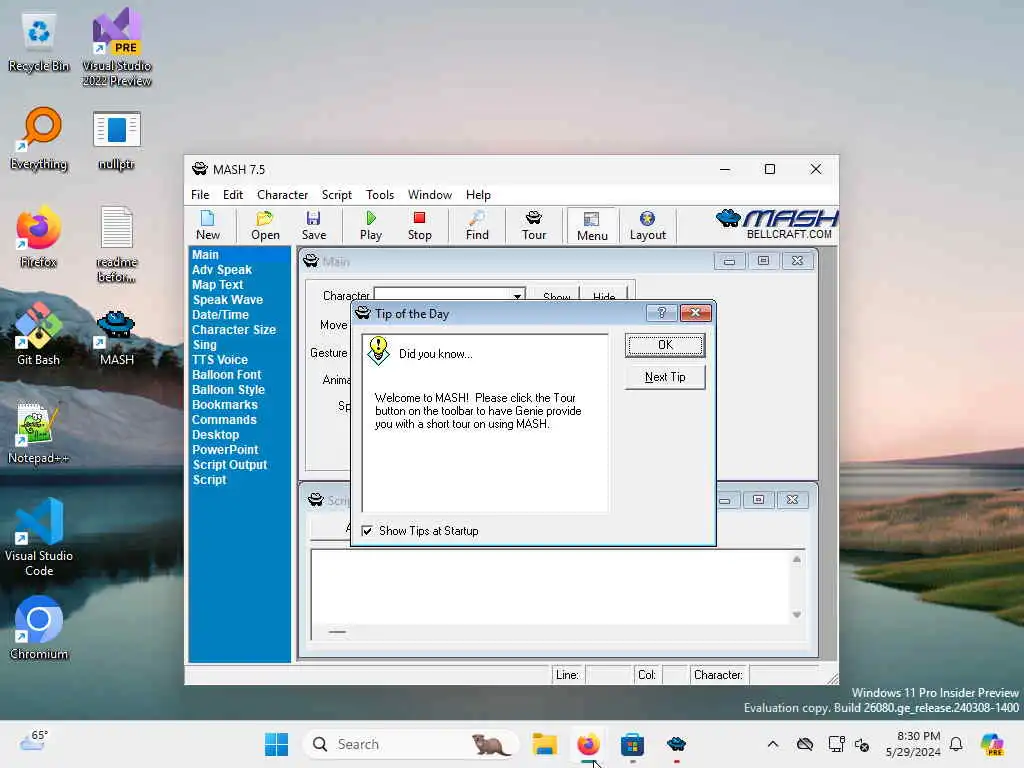Expand the system tray hidden icons chevron
This screenshot has width=1024, height=768.
click(773, 744)
